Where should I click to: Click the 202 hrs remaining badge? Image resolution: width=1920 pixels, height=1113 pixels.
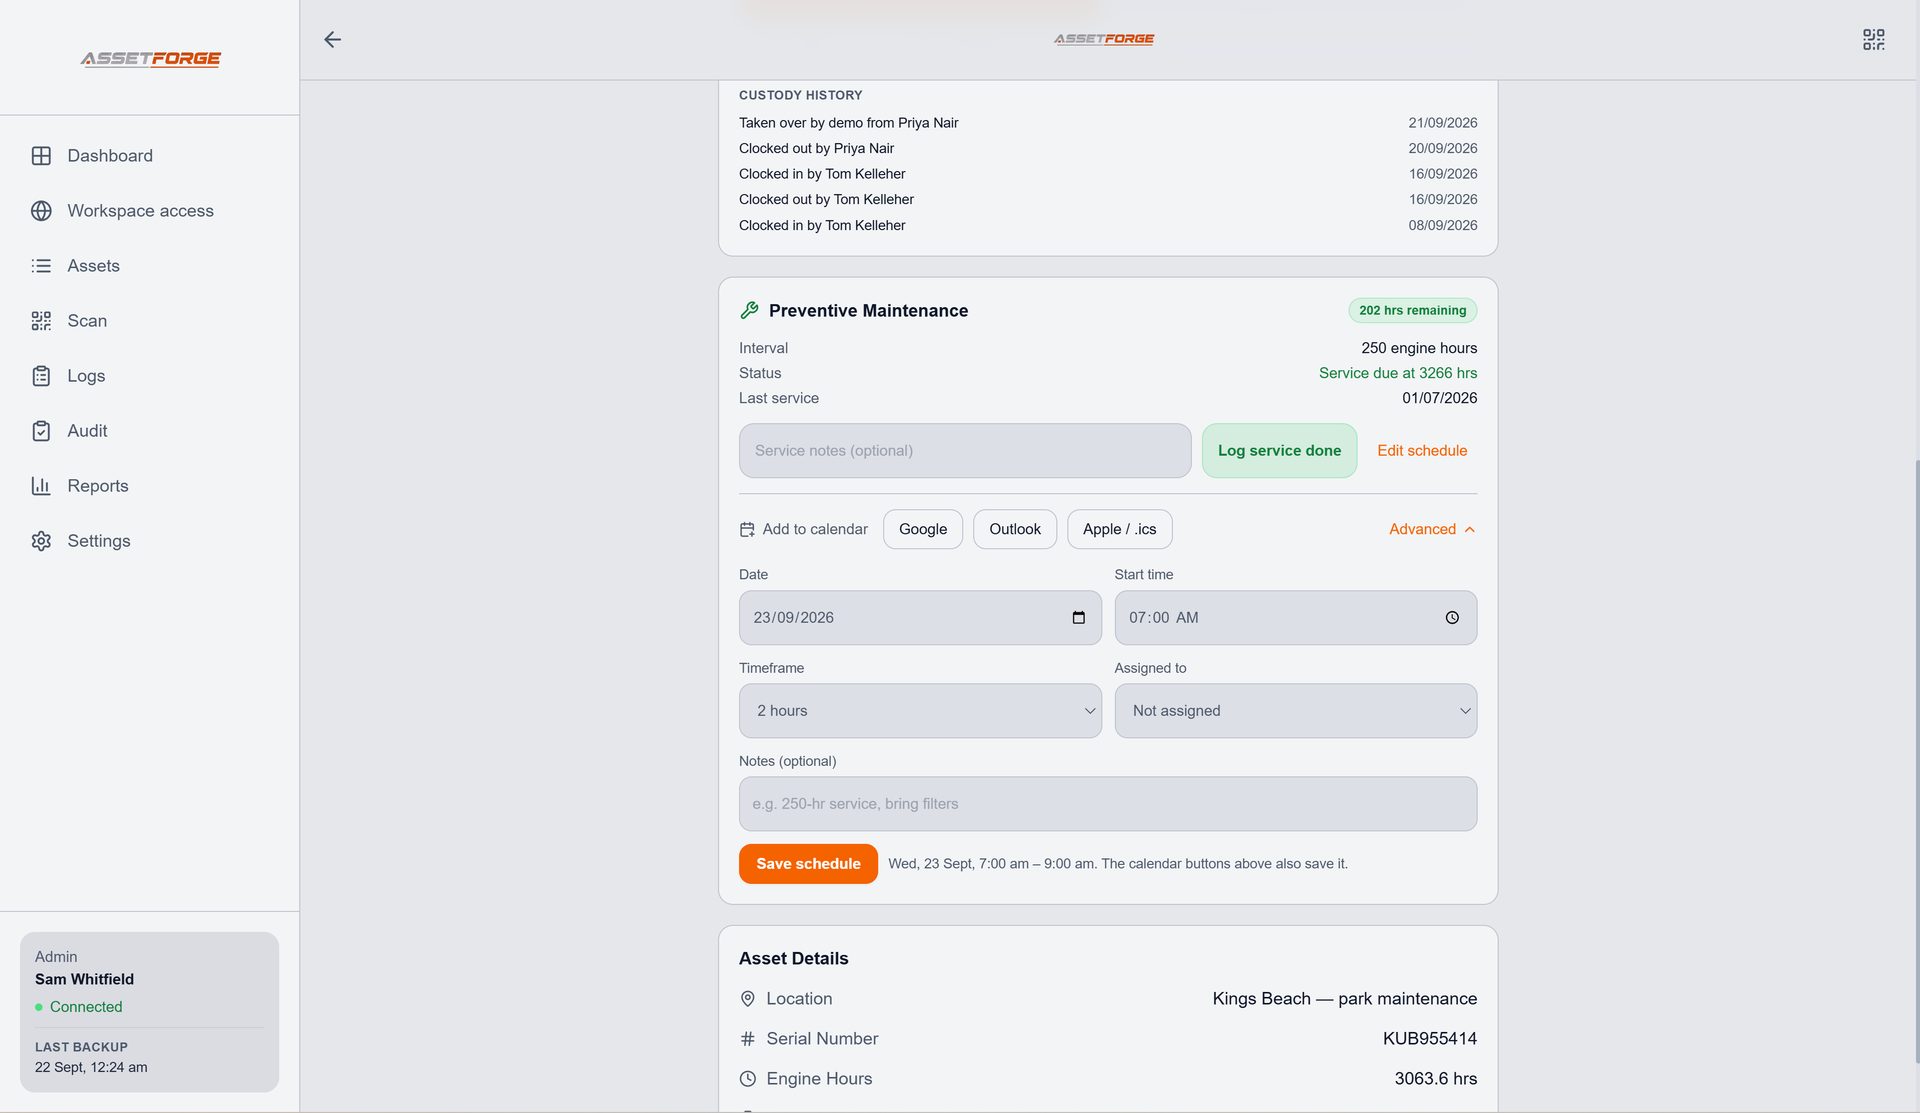pos(1412,311)
